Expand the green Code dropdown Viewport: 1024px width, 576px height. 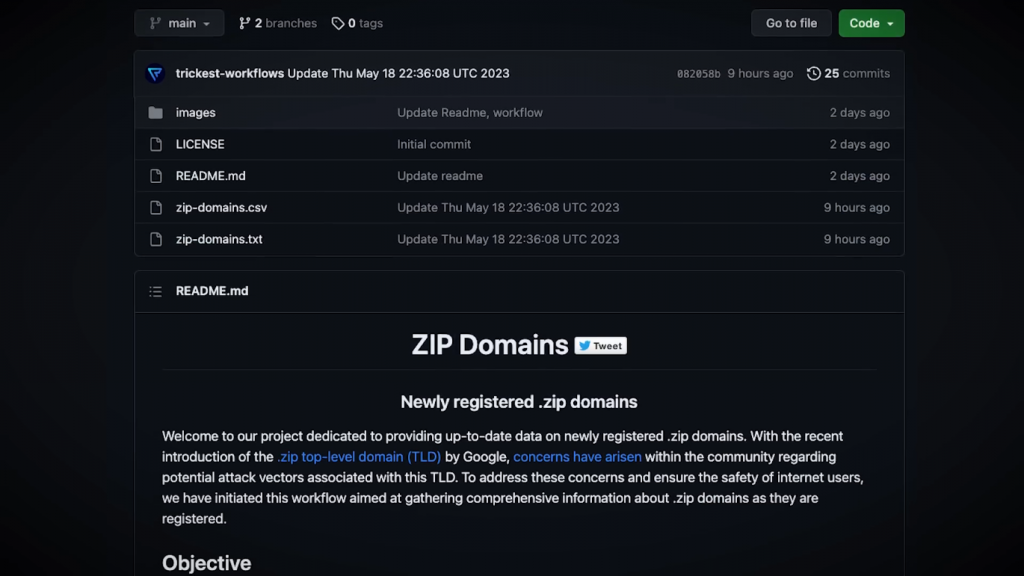pos(871,23)
